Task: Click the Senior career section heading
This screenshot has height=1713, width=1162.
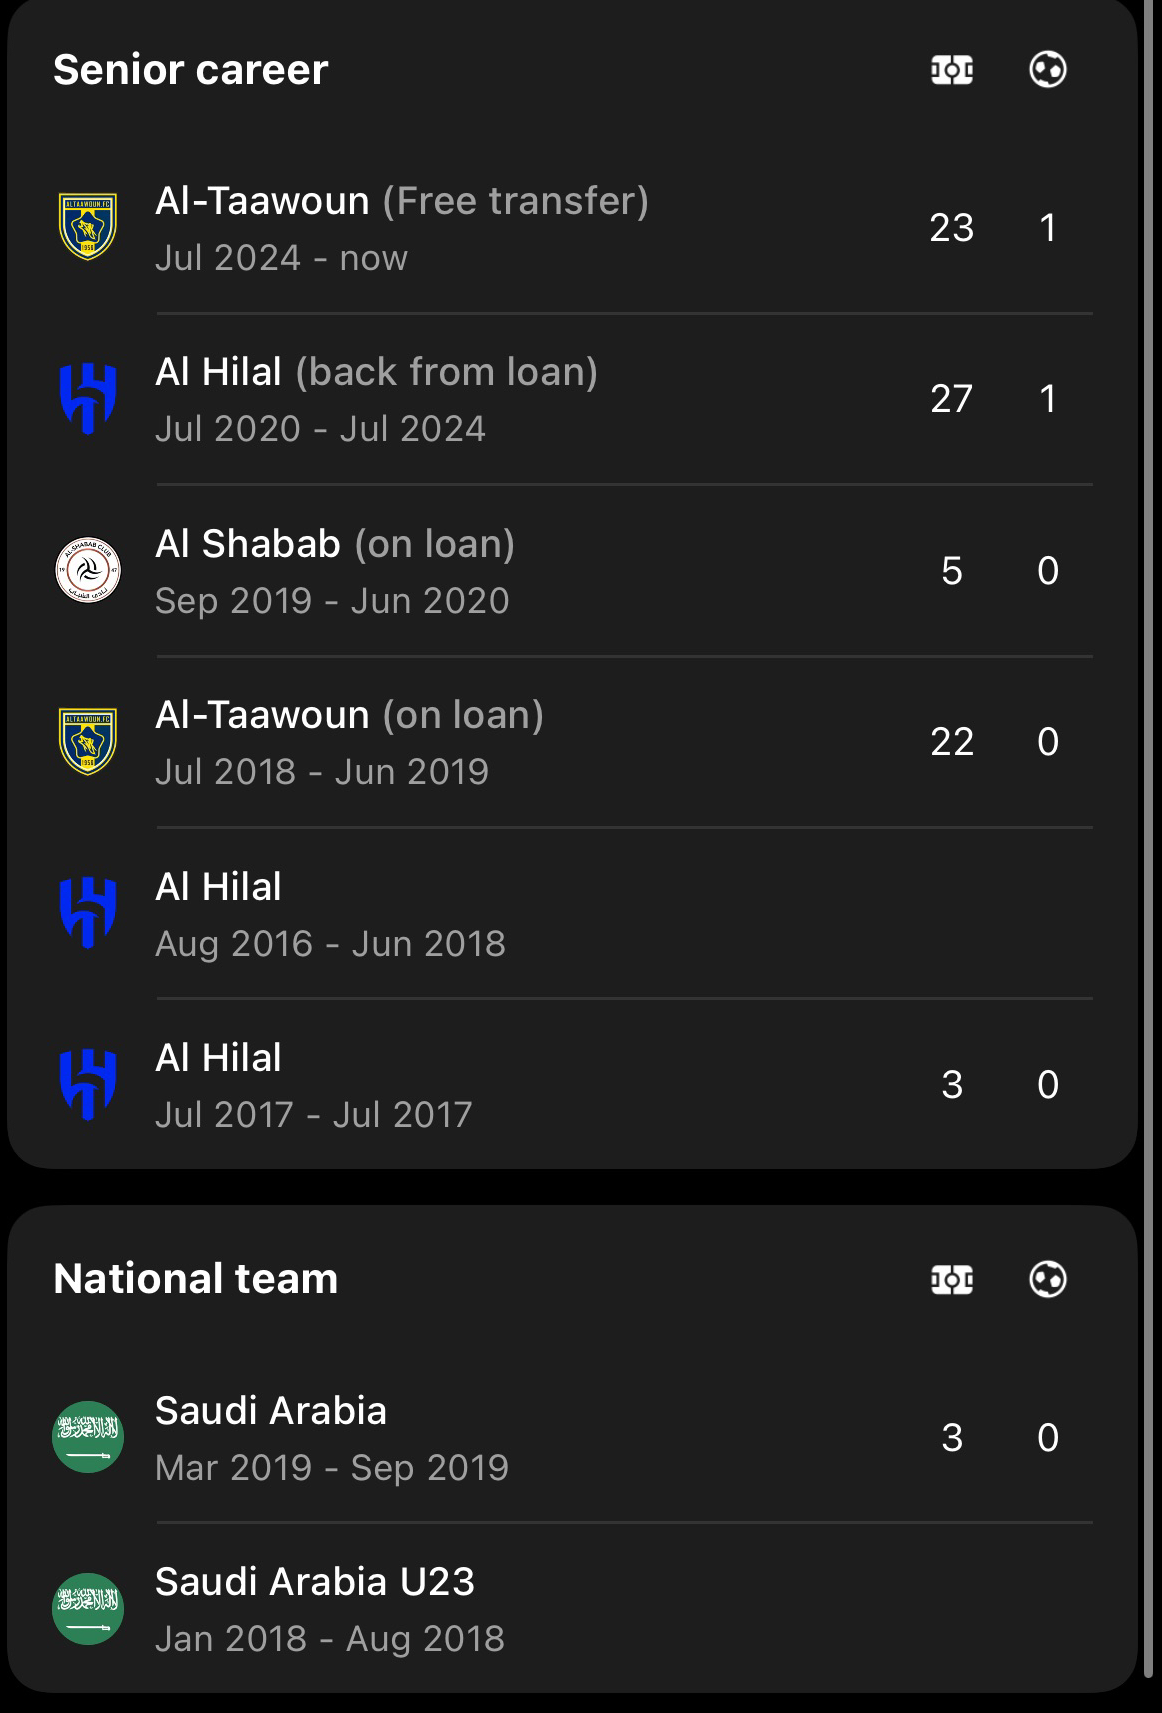Action: (x=191, y=70)
